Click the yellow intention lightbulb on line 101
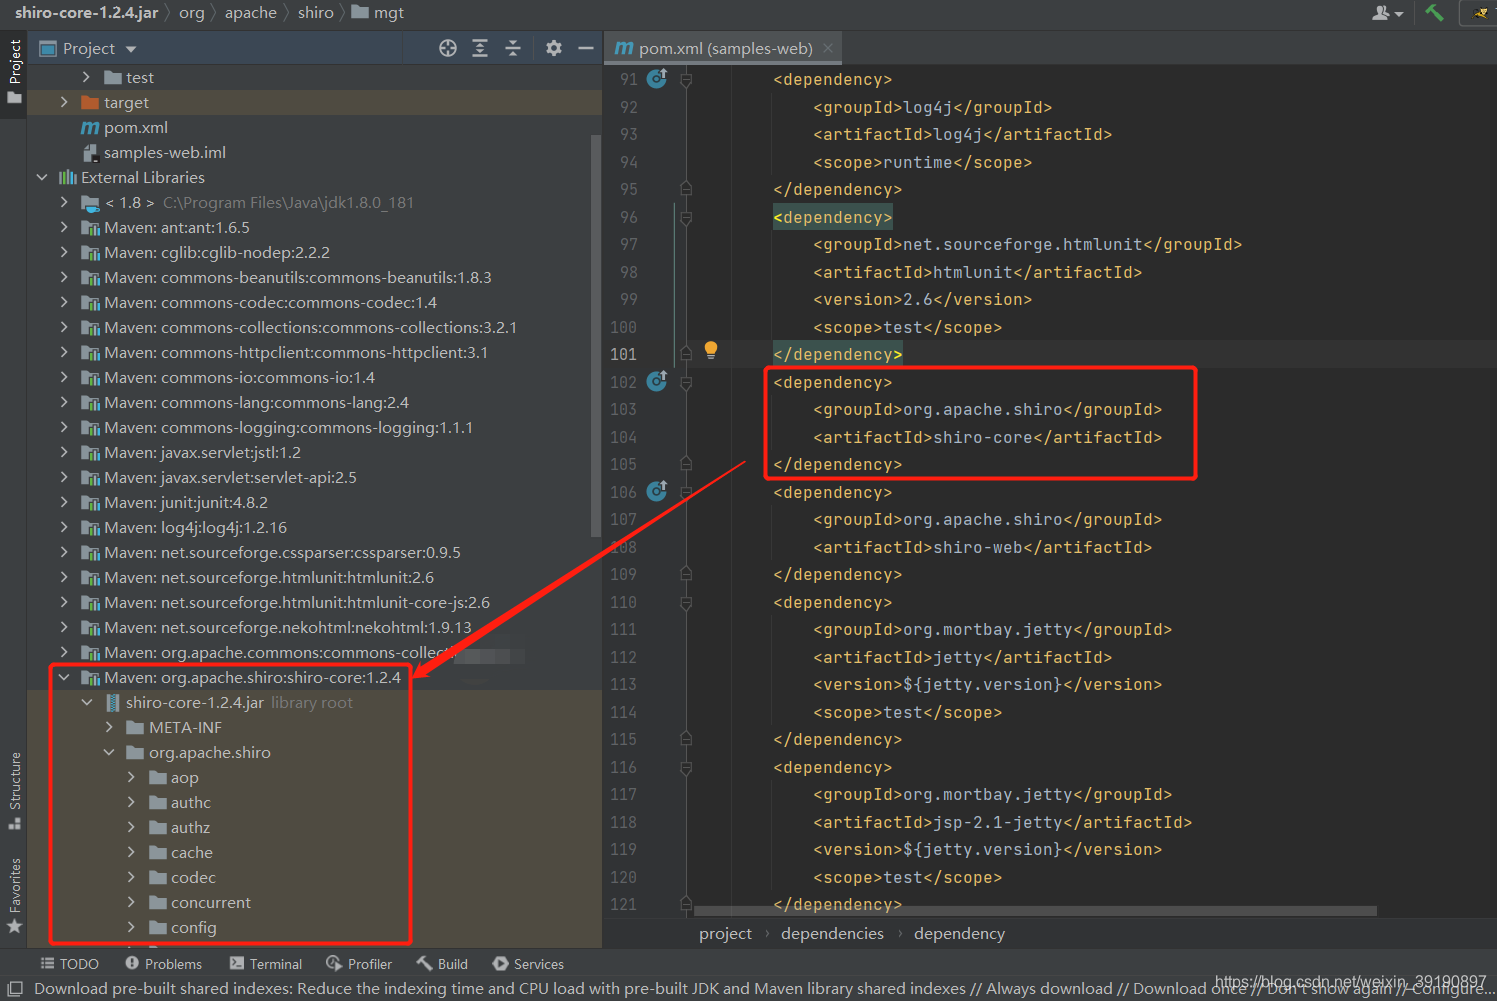Screen dimensions: 1497x1001 click(x=711, y=350)
